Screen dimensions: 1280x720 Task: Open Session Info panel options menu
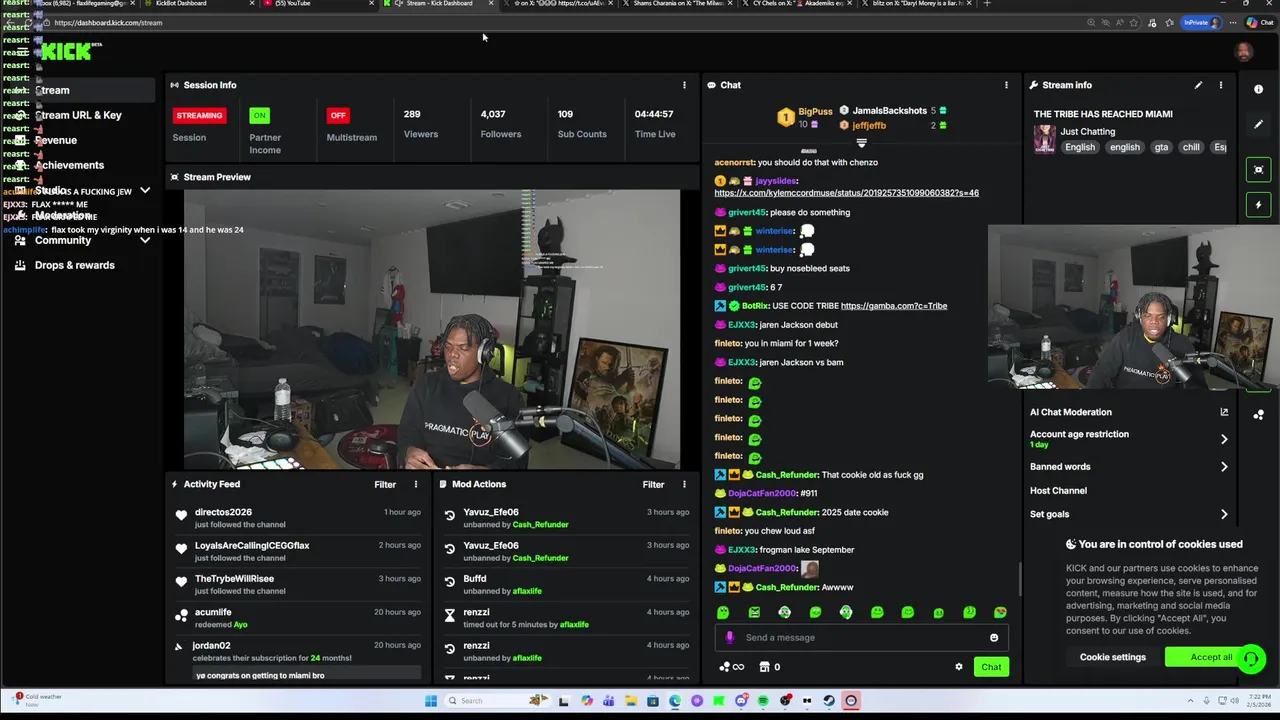[684, 85]
